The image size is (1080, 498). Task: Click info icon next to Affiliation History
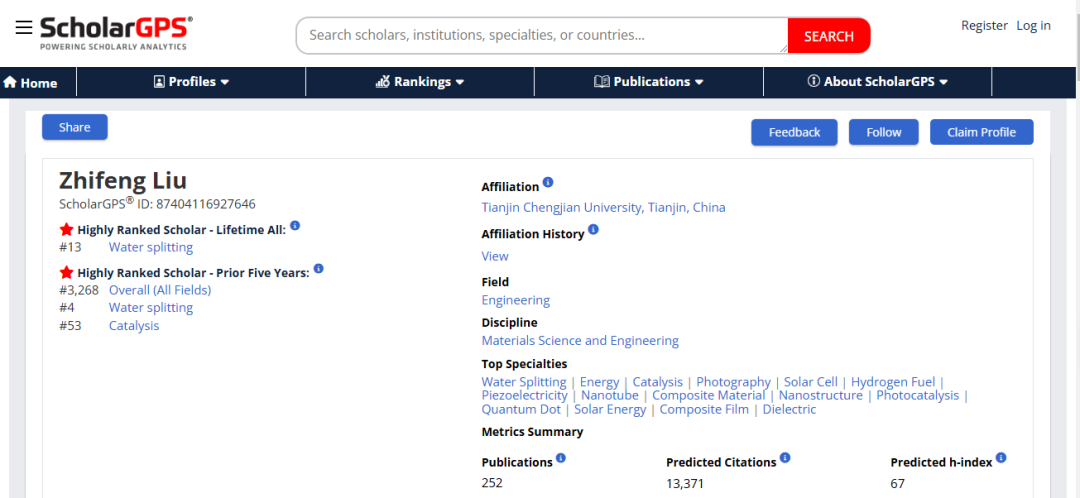tap(593, 230)
